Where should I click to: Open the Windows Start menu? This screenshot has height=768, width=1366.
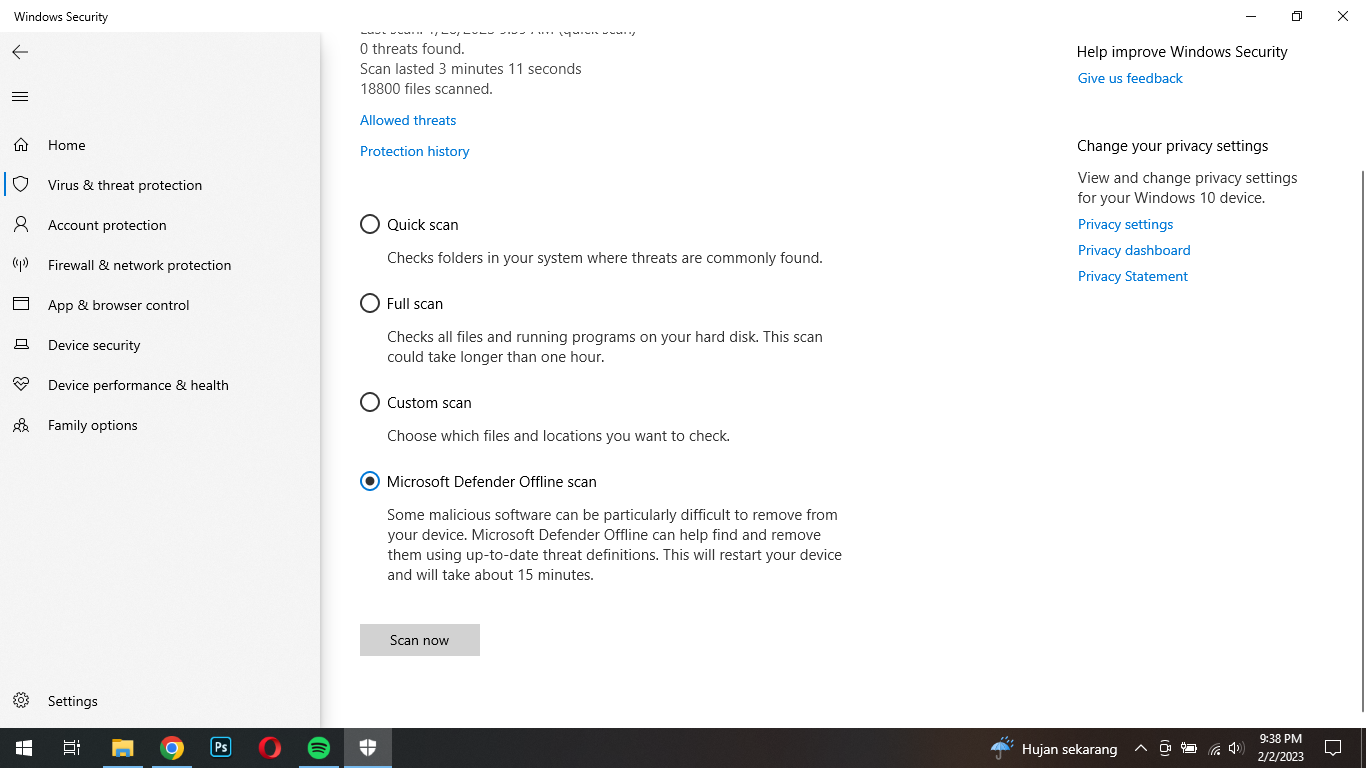24,748
